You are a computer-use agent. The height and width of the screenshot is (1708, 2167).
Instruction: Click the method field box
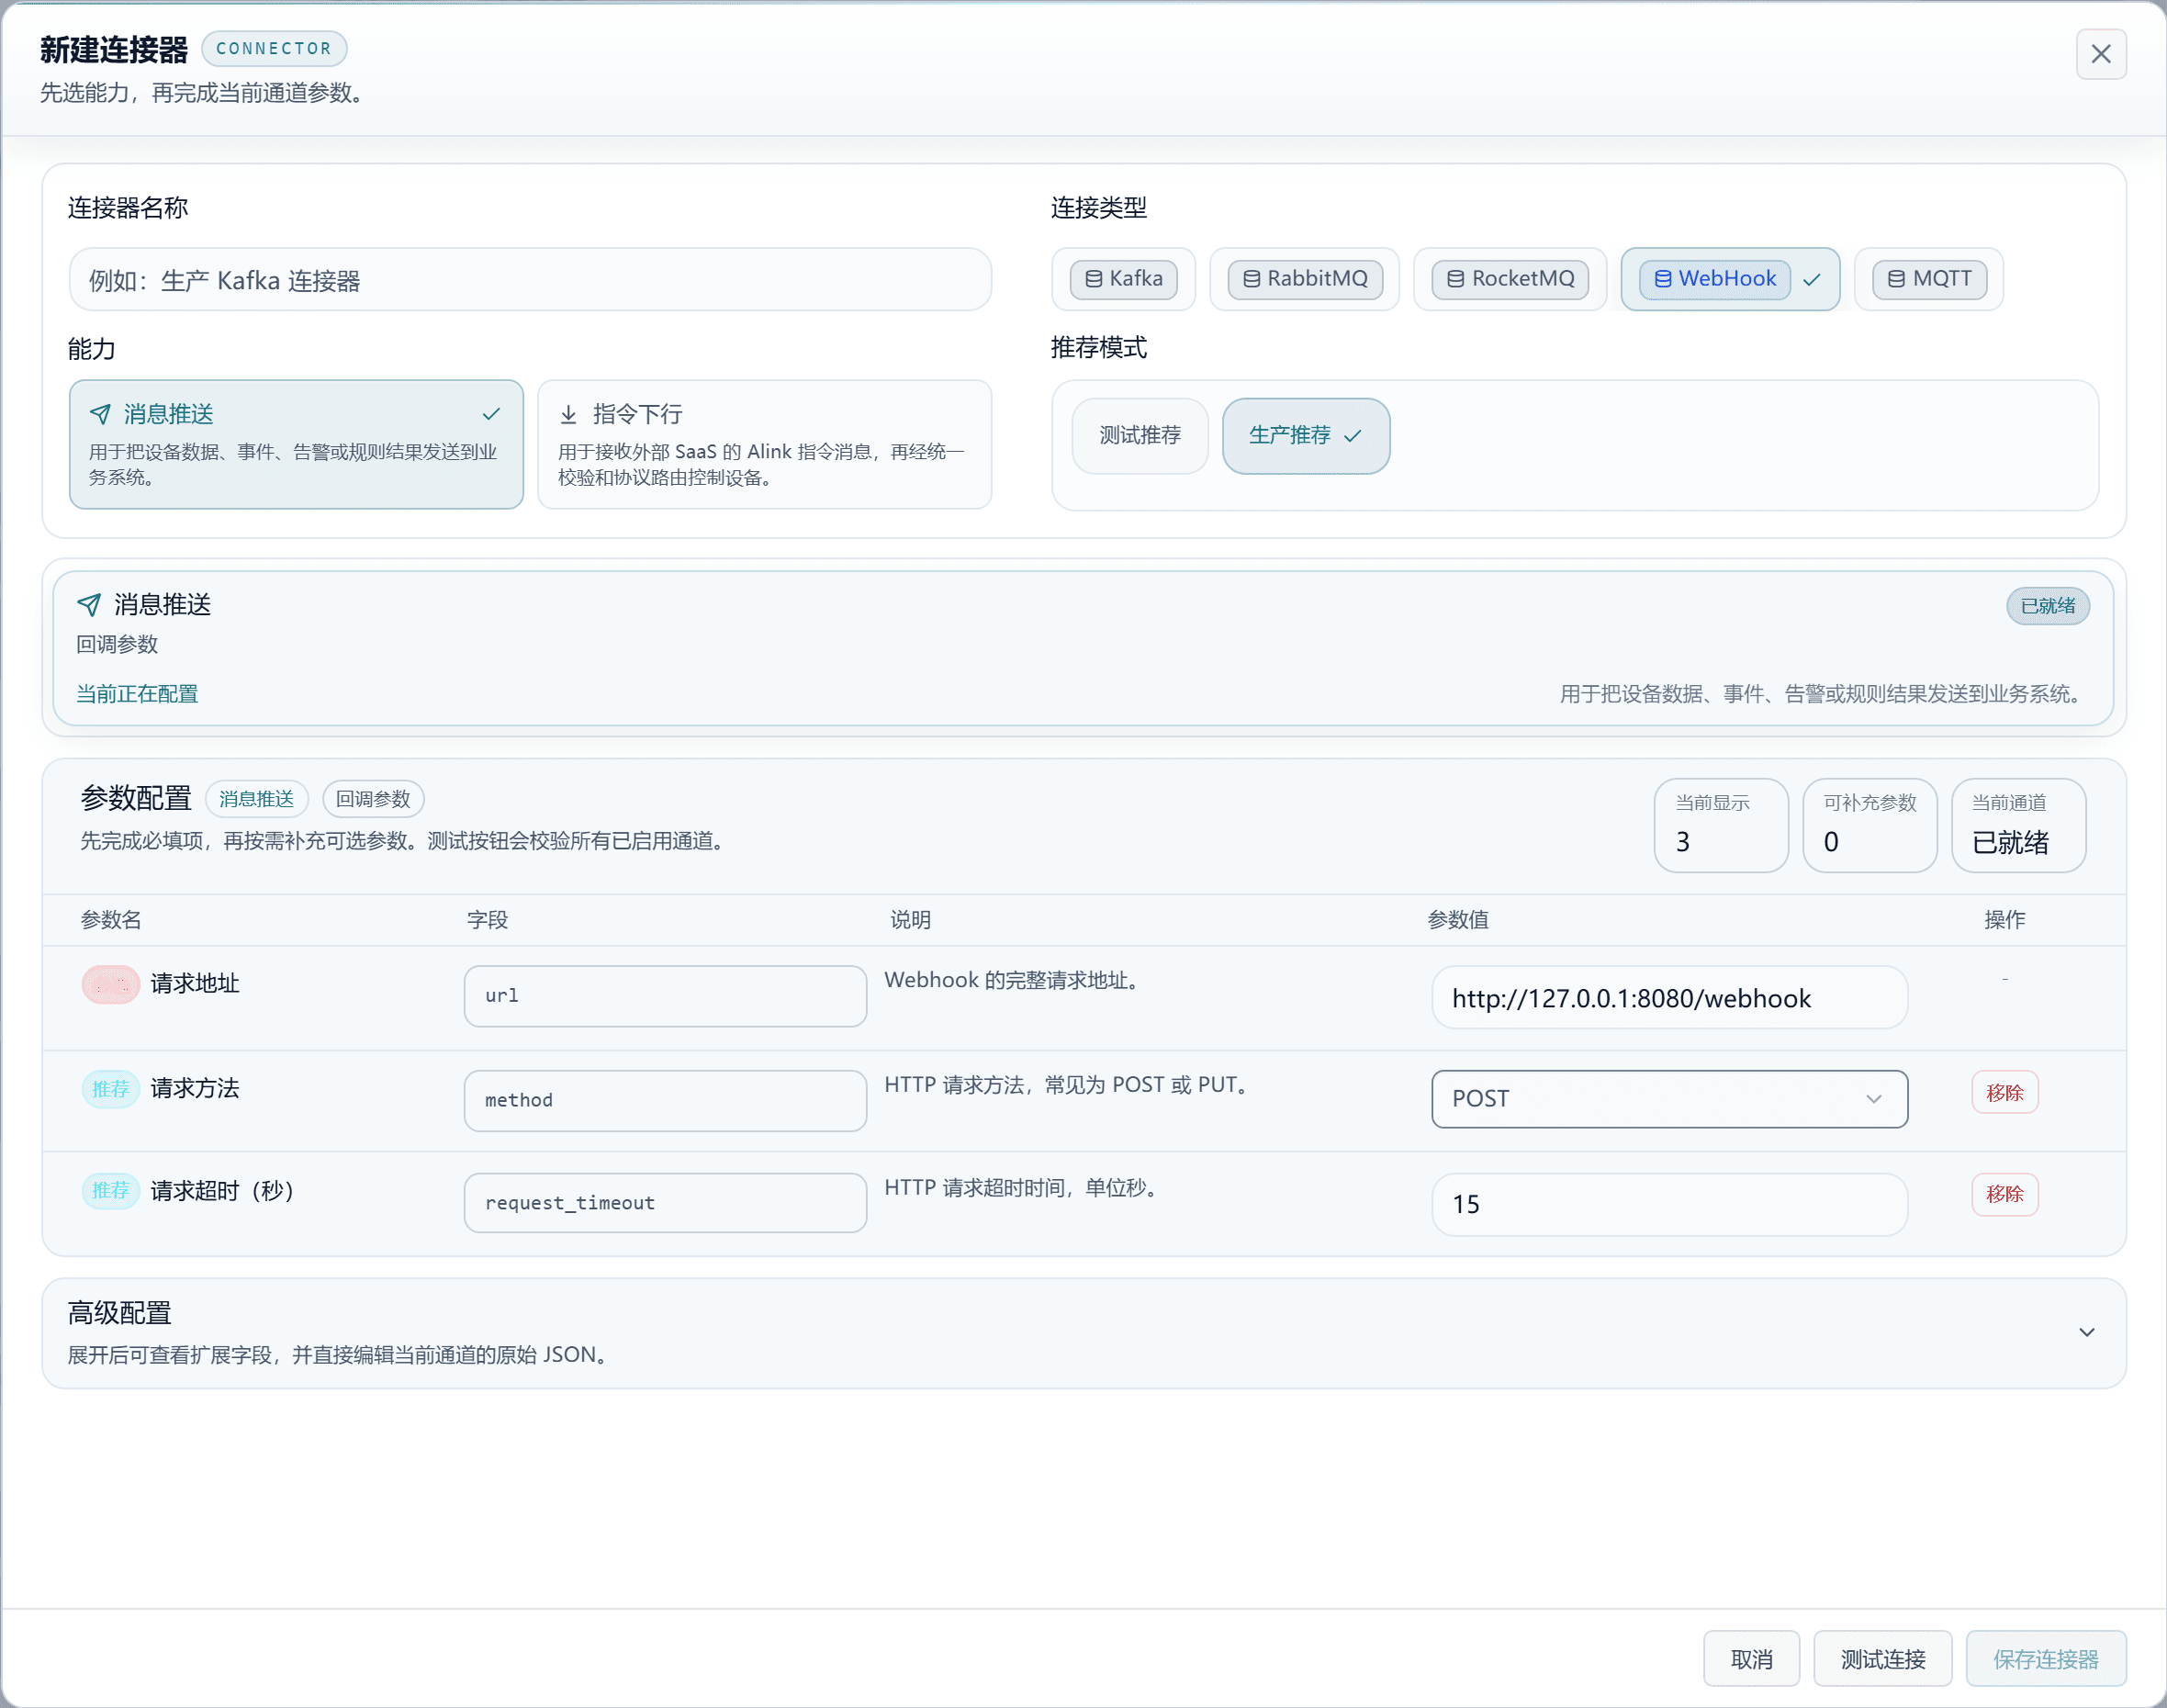point(665,1101)
